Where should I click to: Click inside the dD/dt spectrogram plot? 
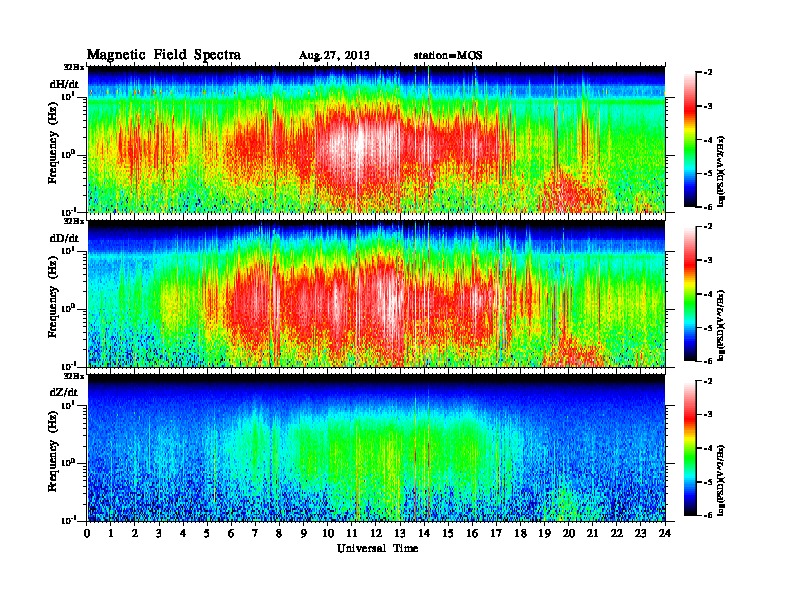[x=376, y=294]
